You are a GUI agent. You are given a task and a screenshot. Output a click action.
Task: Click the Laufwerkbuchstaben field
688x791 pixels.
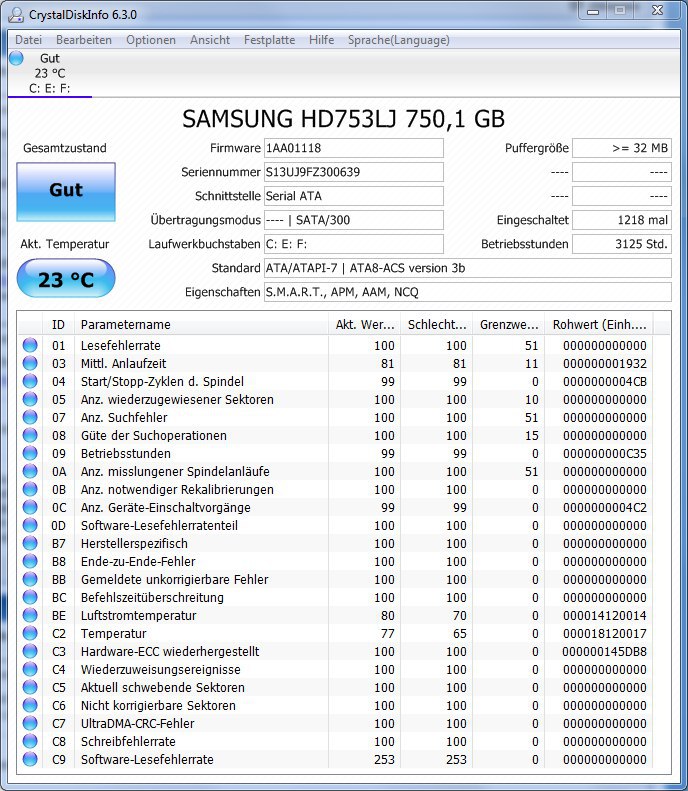tap(354, 244)
